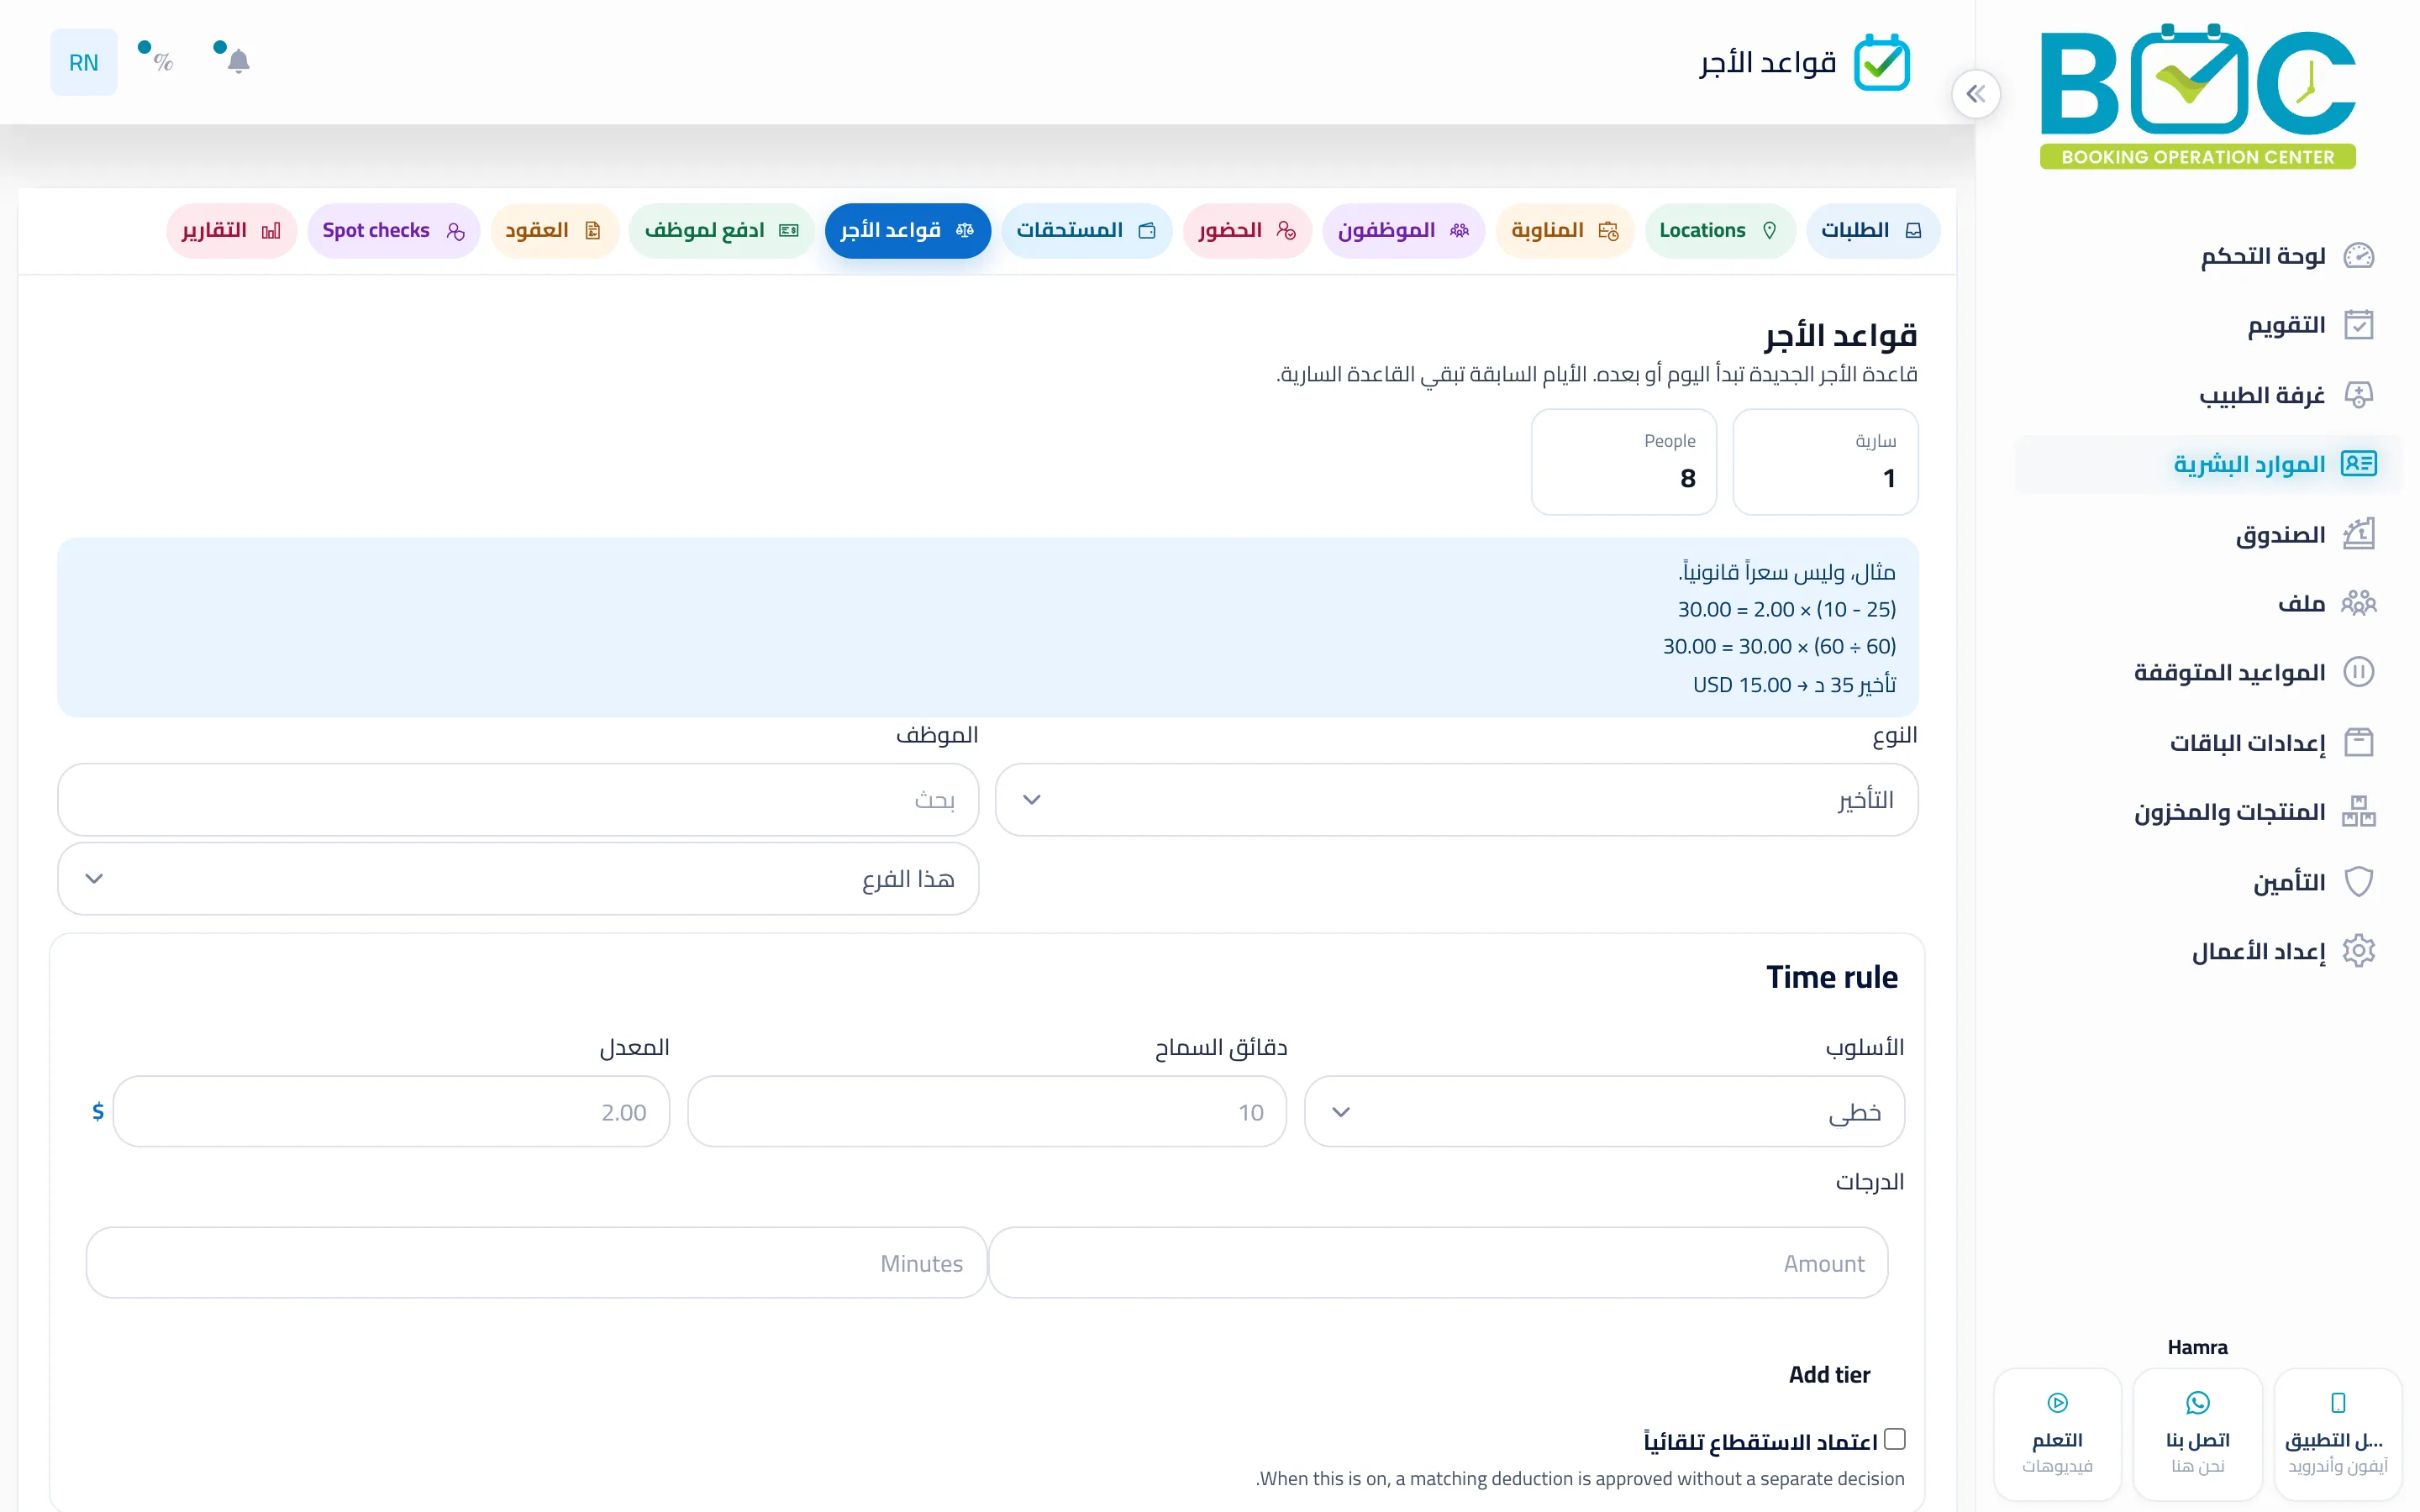Switch to the ادفع لموظف tab
The width and height of the screenshot is (2420, 1512).
[721, 231]
